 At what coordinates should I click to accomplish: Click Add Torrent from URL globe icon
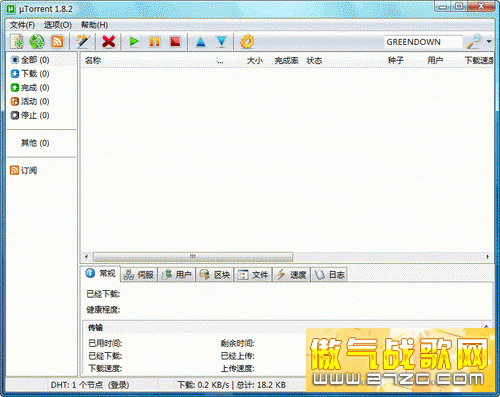[37, 42]
